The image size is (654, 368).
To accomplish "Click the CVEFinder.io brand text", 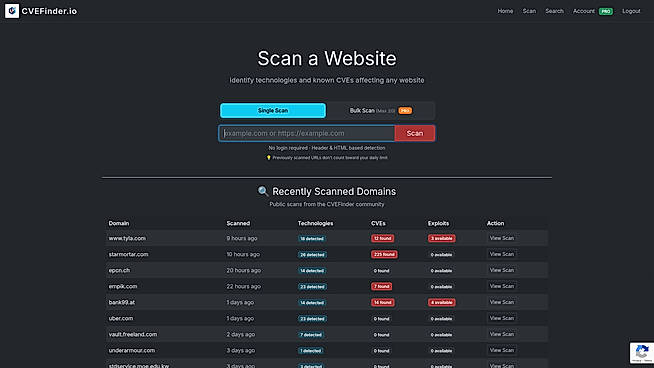I will pyautogui.click(x=49, y=11).
